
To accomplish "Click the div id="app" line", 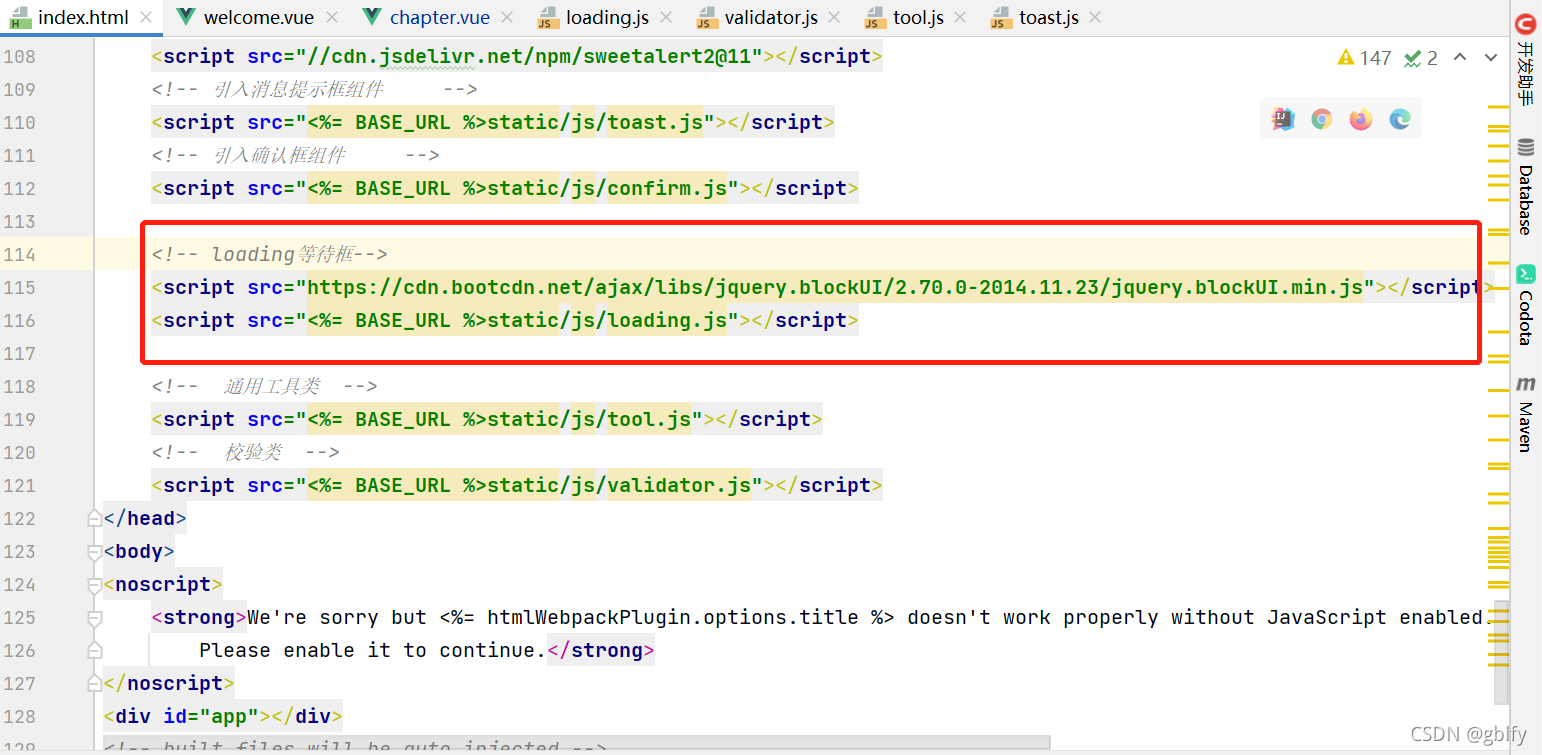I will click(x=223, y=716).
